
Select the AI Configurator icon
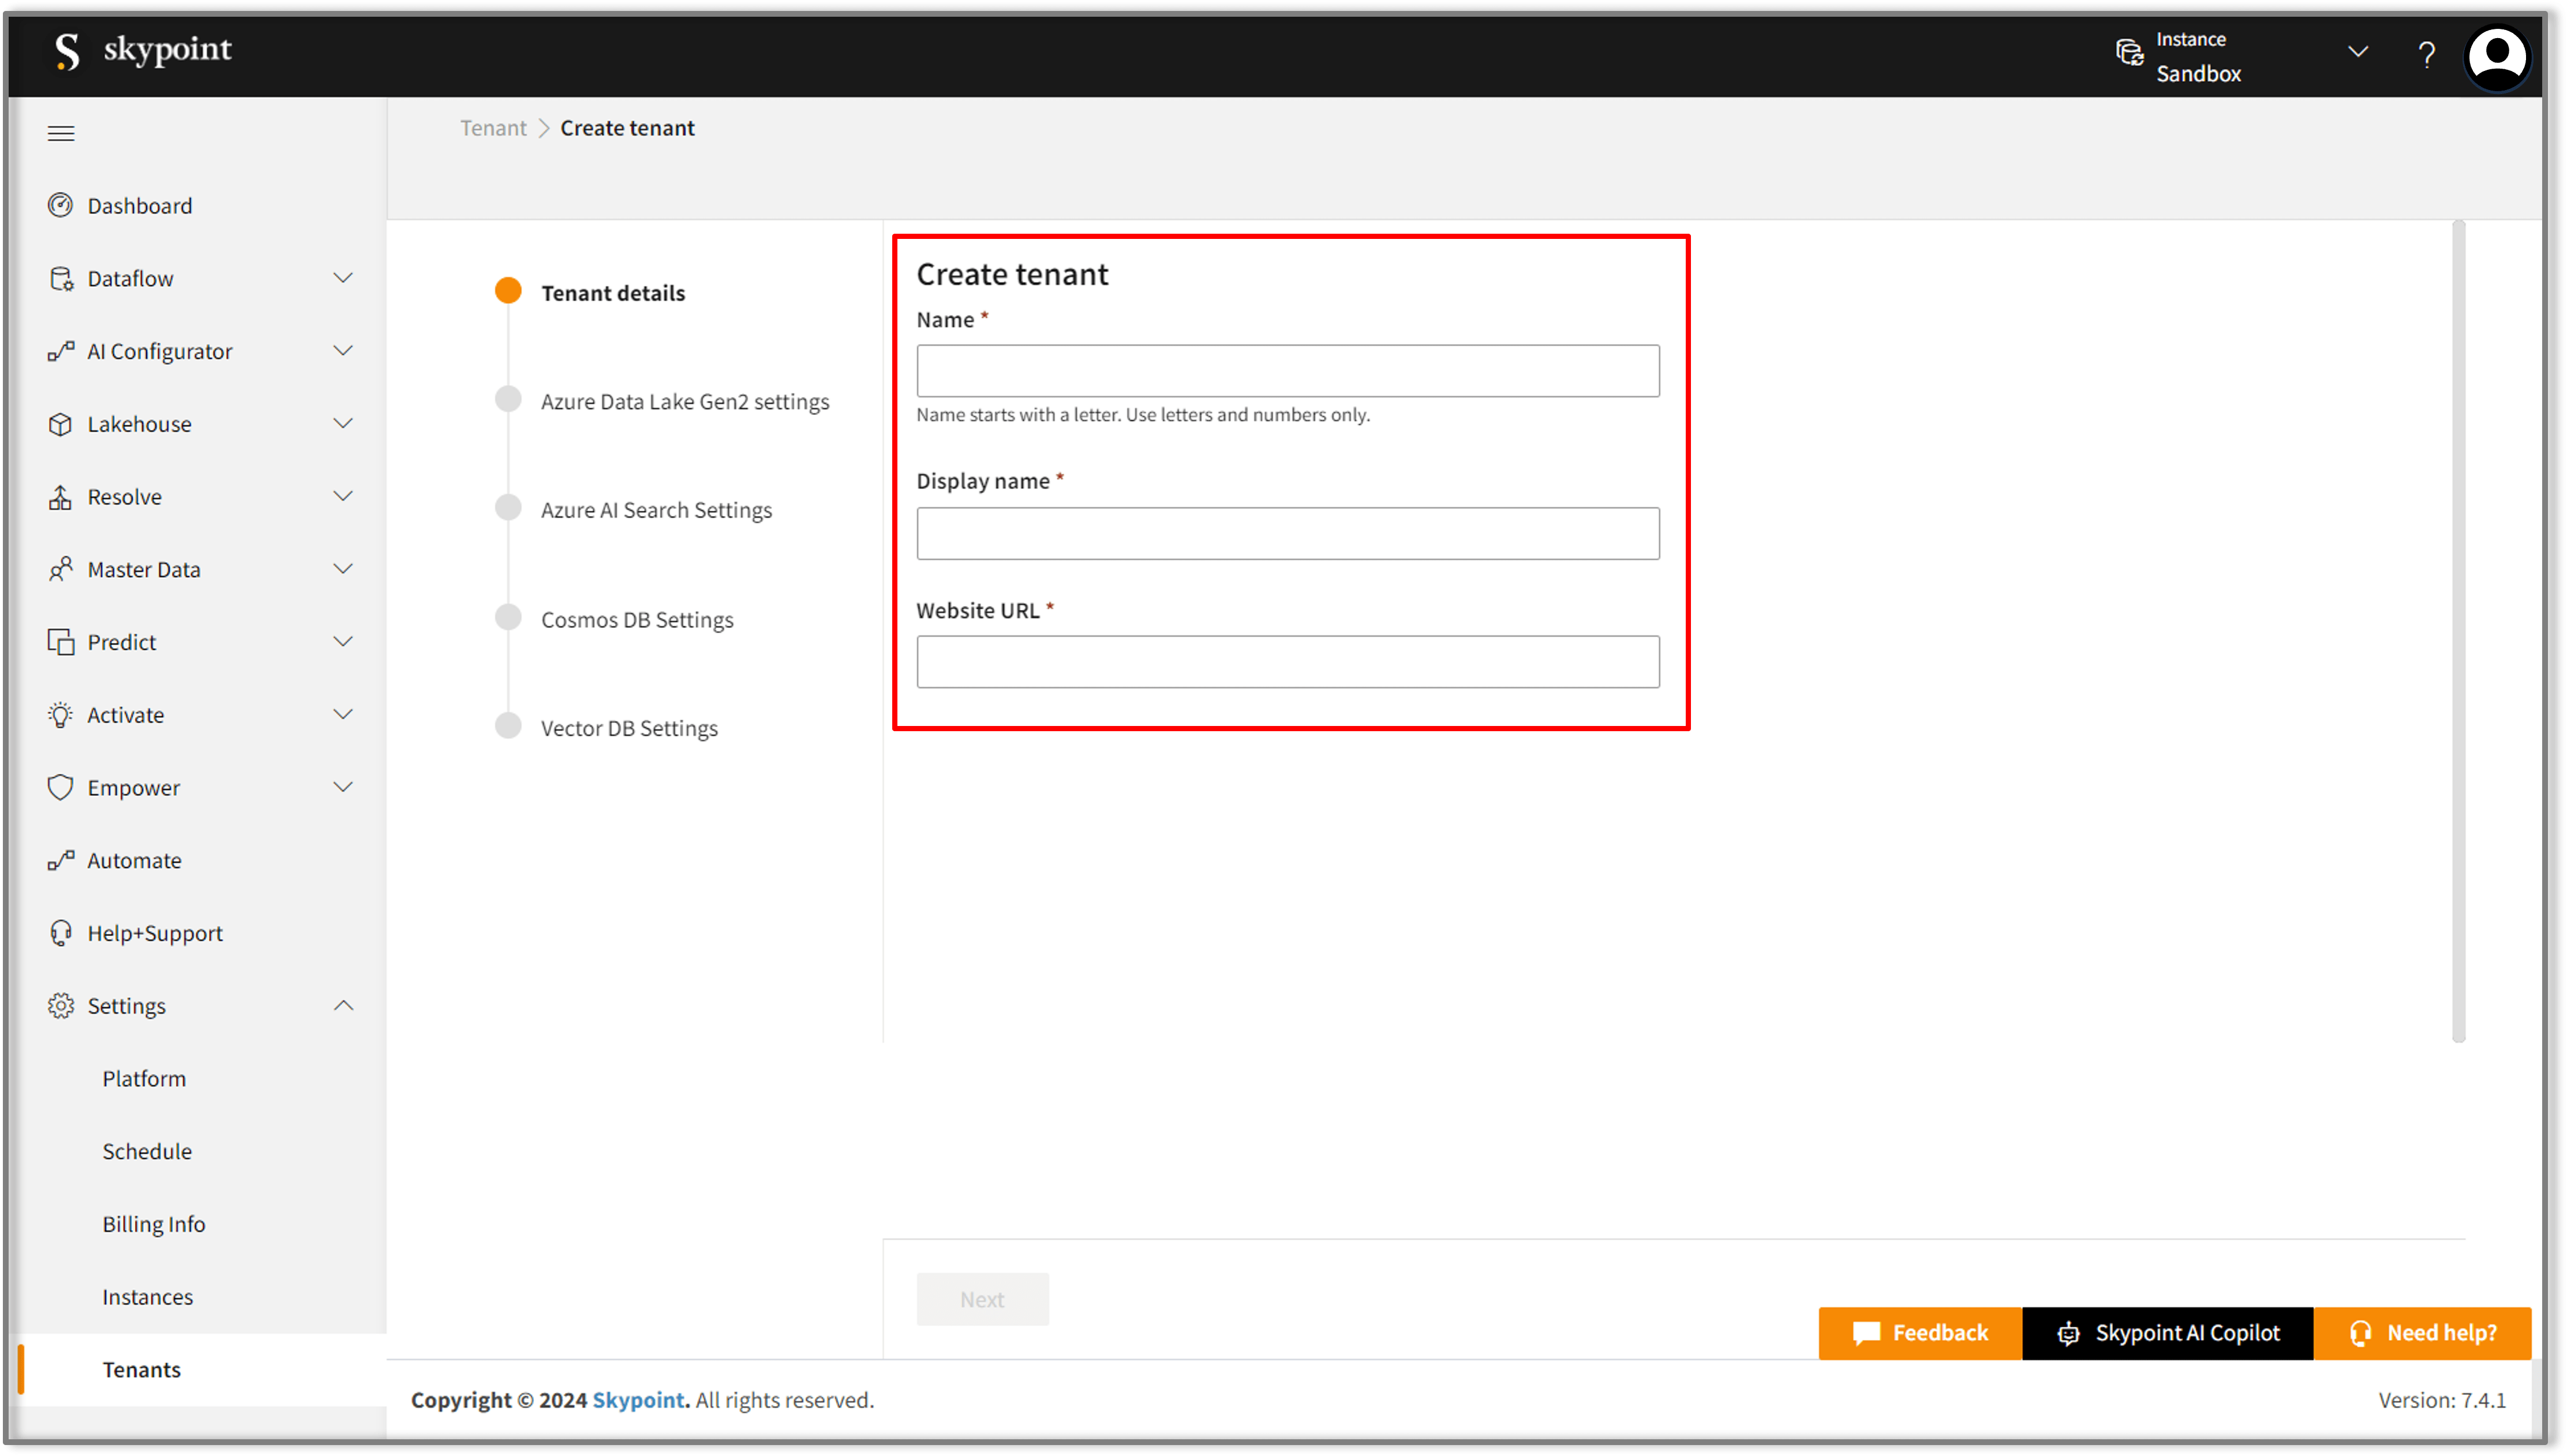pos(60,351)
